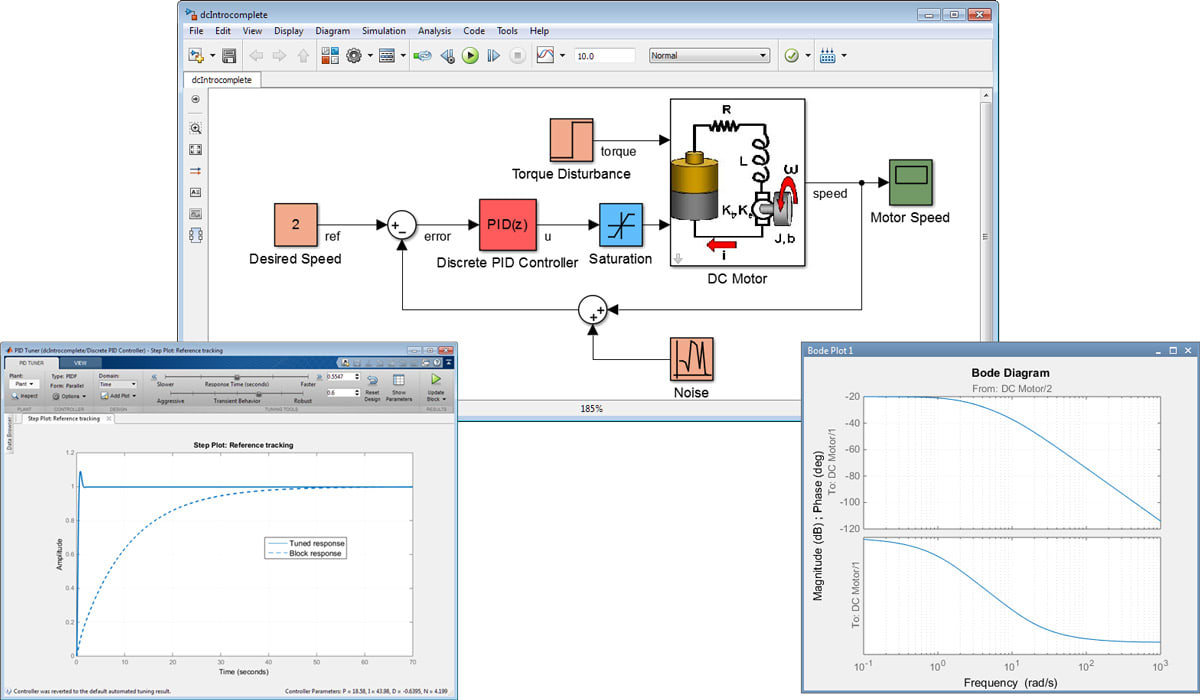Screen dimensions: 1200x700
Task: Click the Inspect button under Plant
Action: (25, 396)
